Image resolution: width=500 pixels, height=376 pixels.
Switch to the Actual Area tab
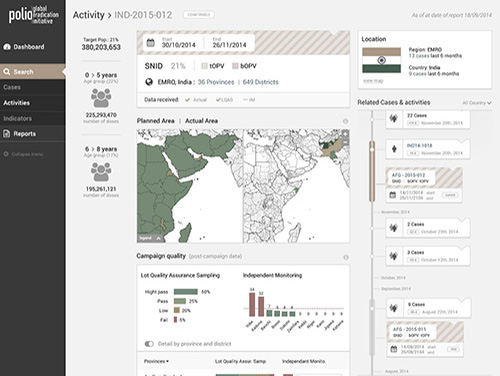tap(201, 121)
